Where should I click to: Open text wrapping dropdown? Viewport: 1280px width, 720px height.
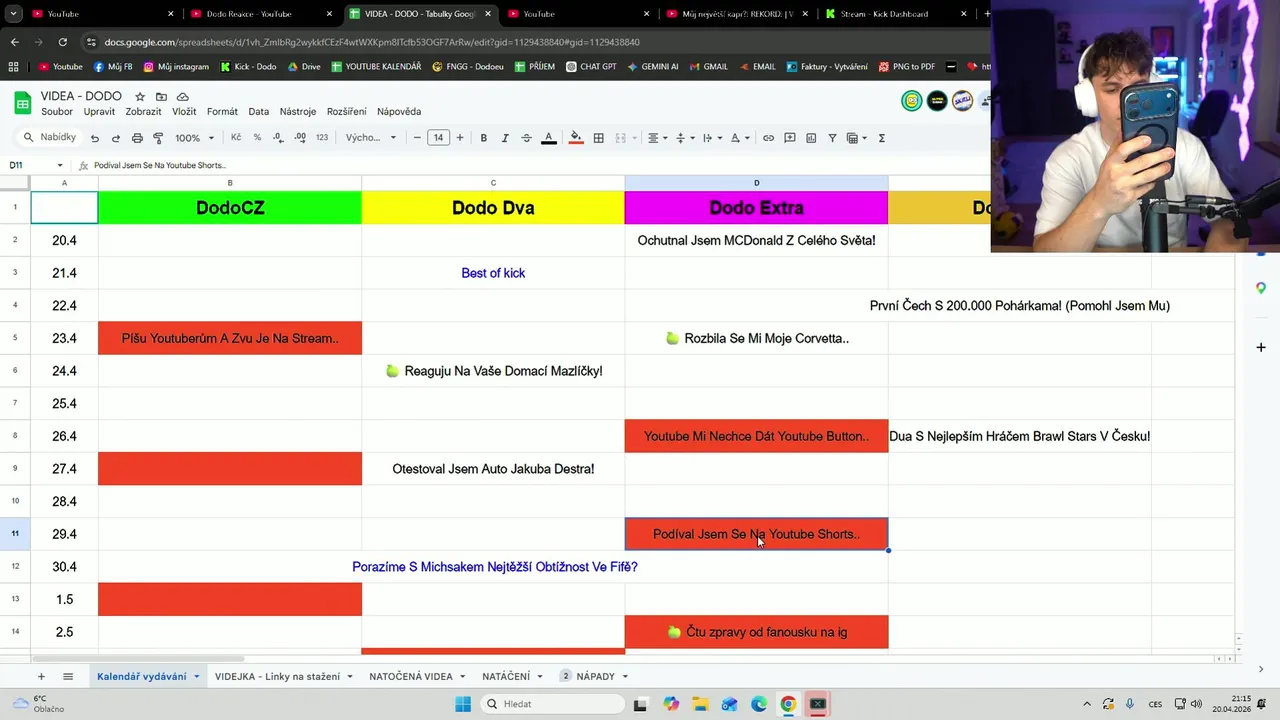711,138
